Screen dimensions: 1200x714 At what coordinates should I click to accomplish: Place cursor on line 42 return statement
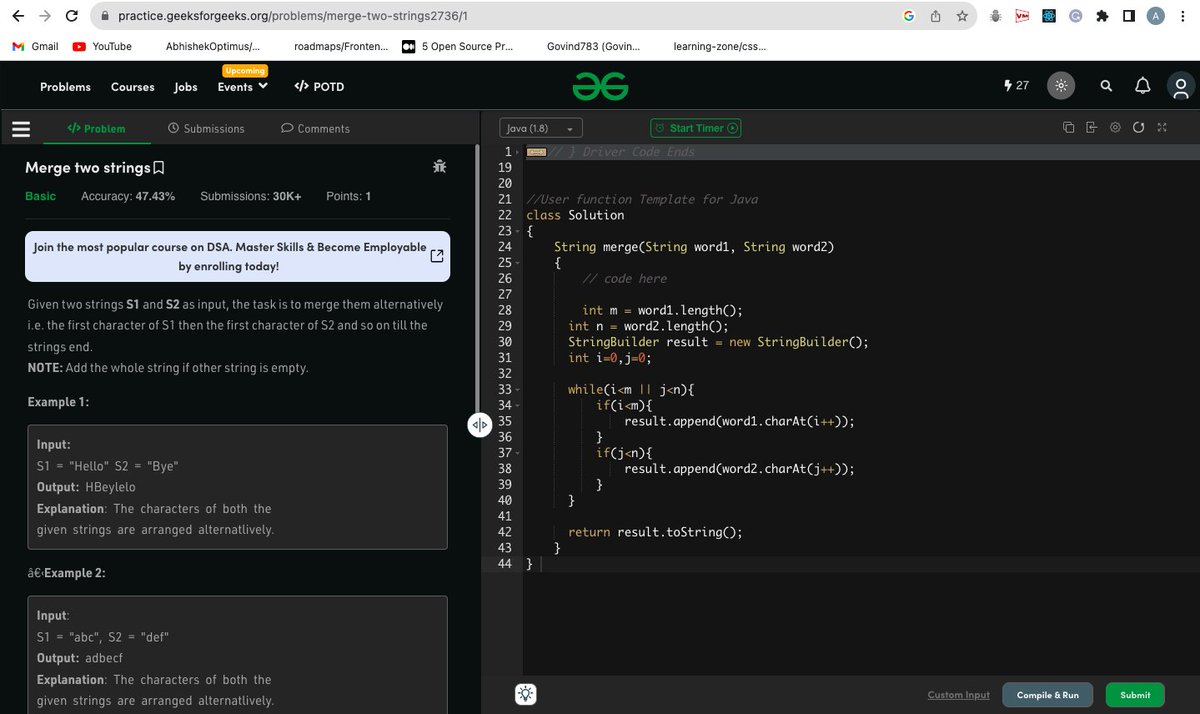pos(655,533)
